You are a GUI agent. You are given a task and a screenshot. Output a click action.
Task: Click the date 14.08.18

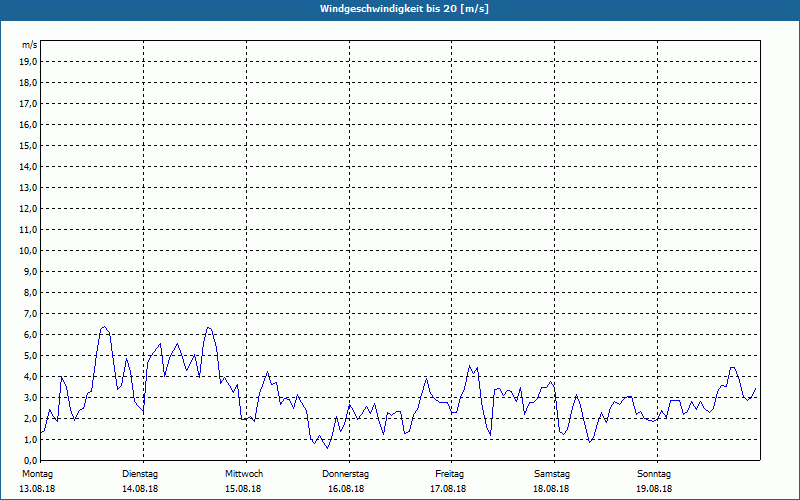140,489
